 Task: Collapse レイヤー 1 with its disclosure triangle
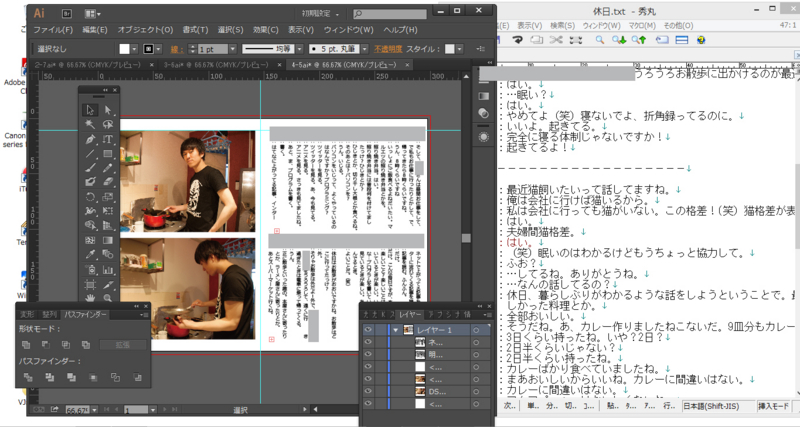(x=395, y=330)
